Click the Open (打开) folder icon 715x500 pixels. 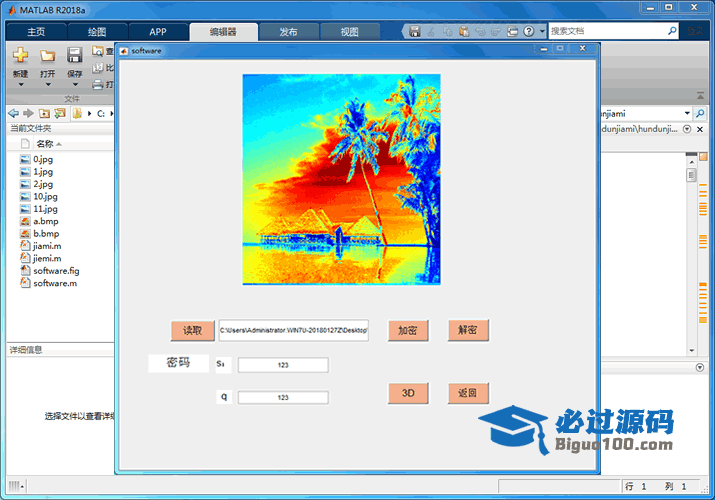[x=47, y=55]
